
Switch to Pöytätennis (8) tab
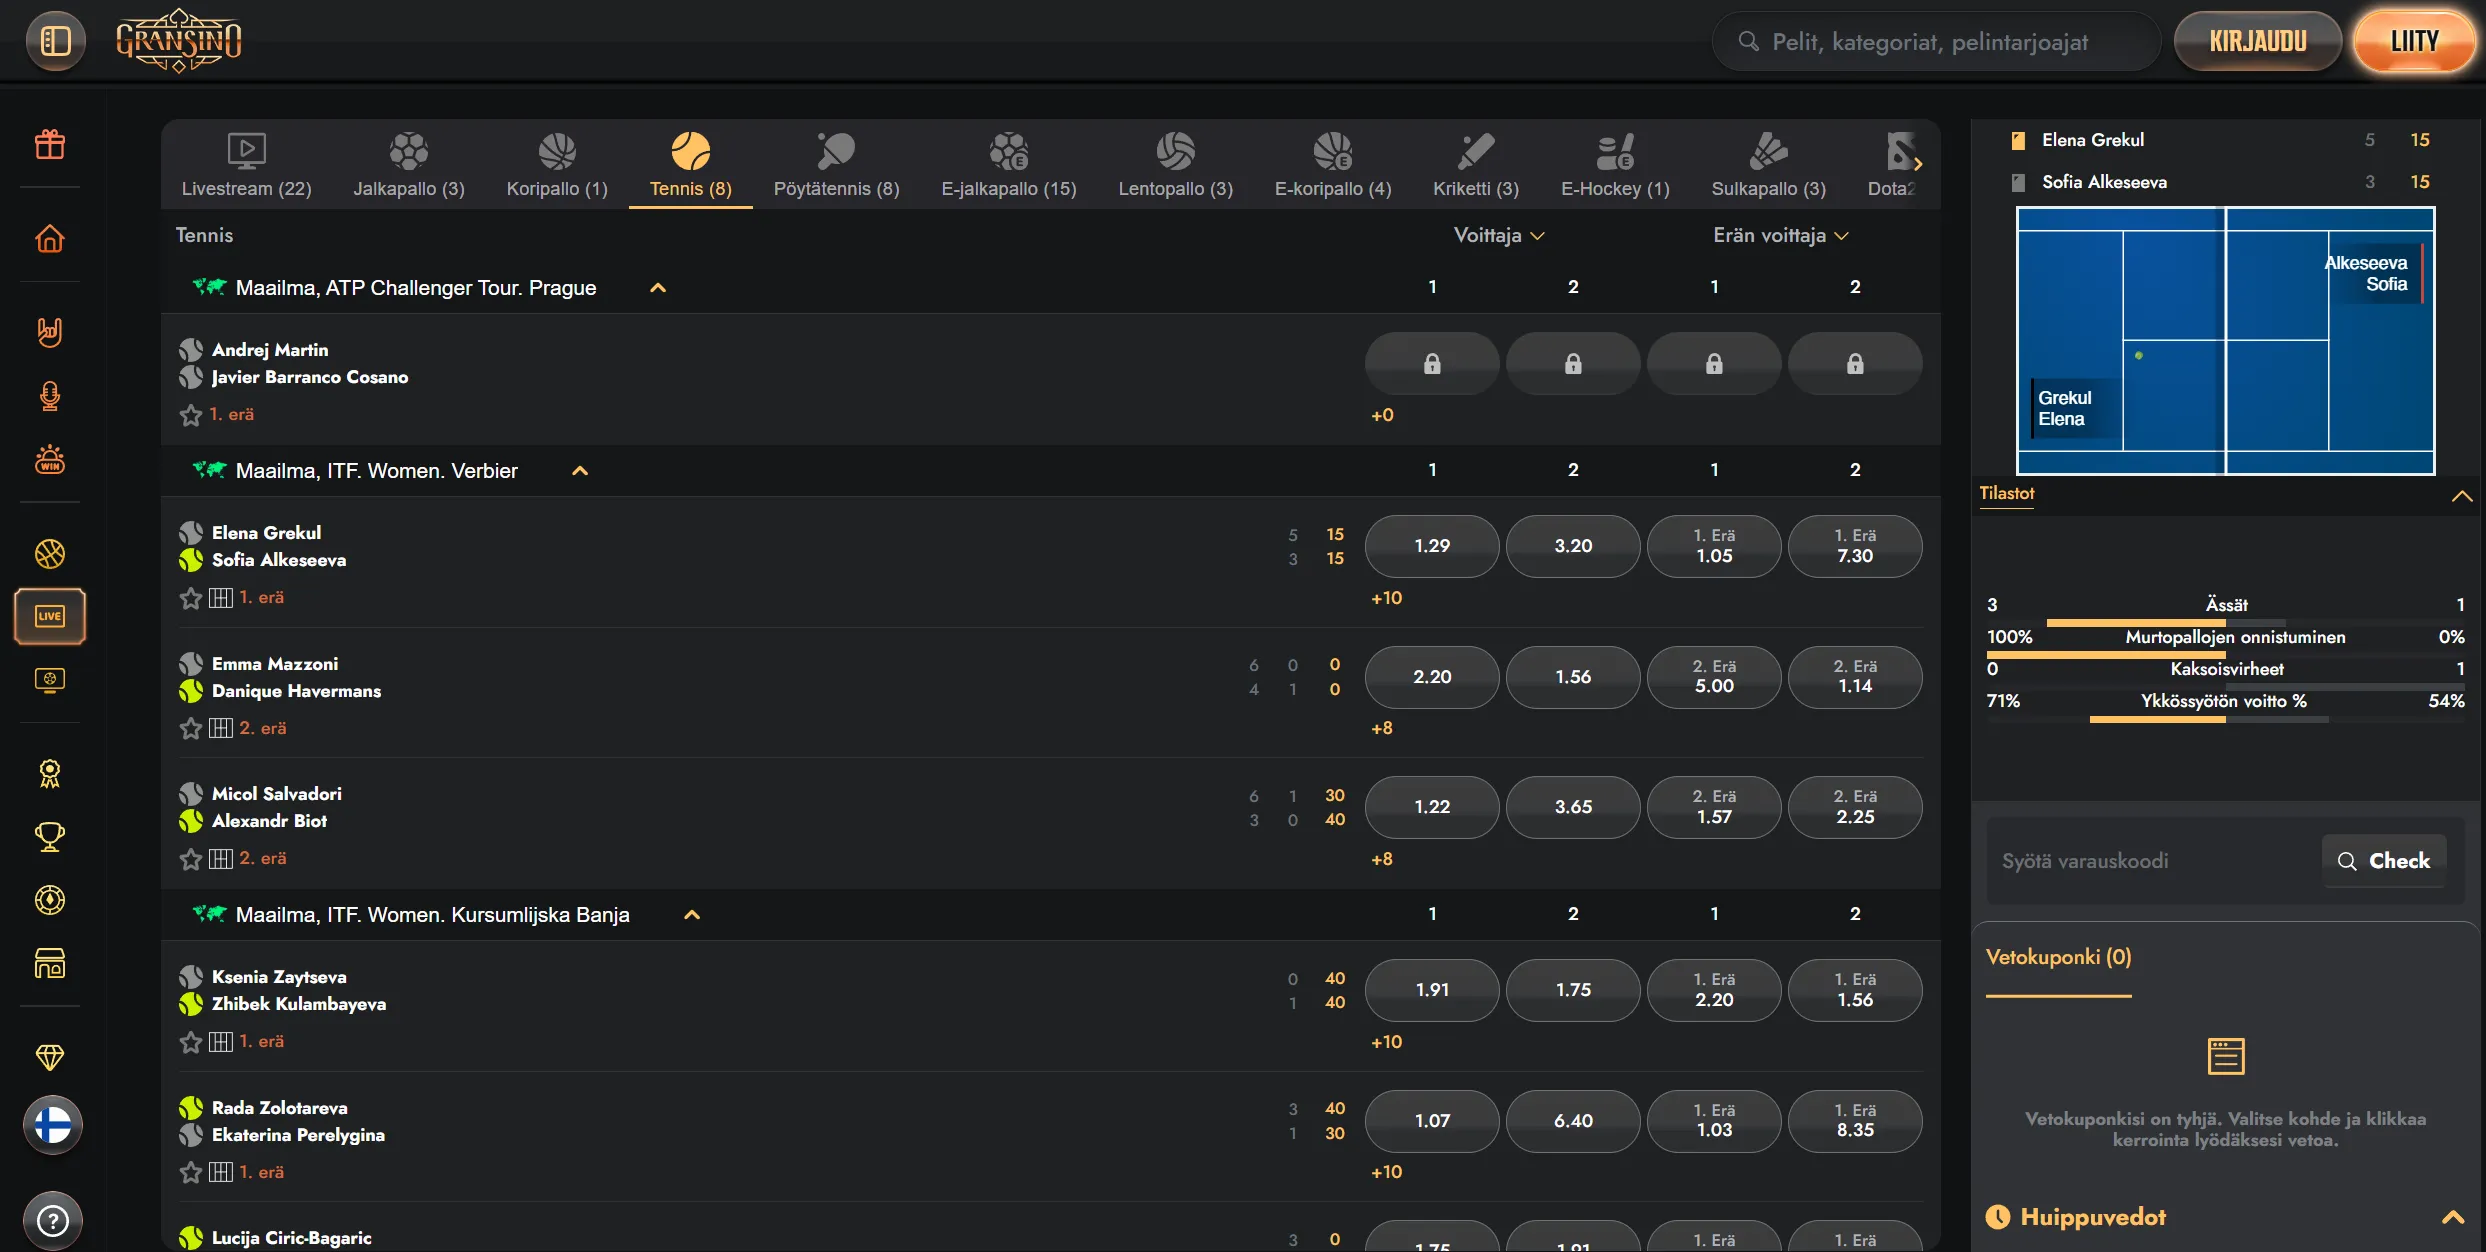(x=836, y=165)
